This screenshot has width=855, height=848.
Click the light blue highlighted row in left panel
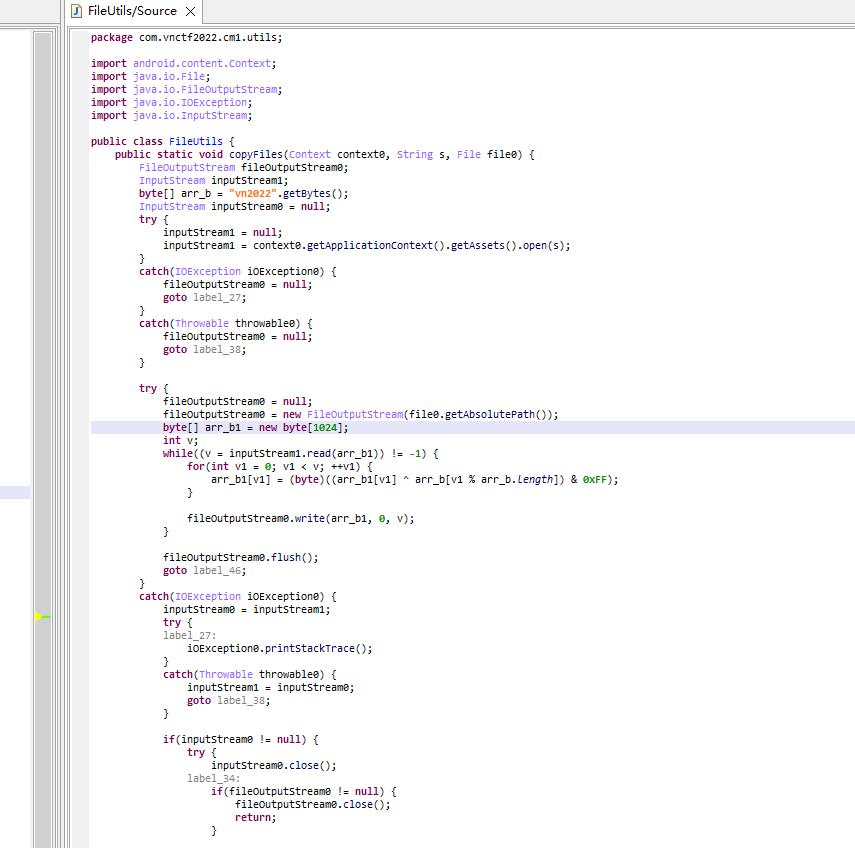15,492
